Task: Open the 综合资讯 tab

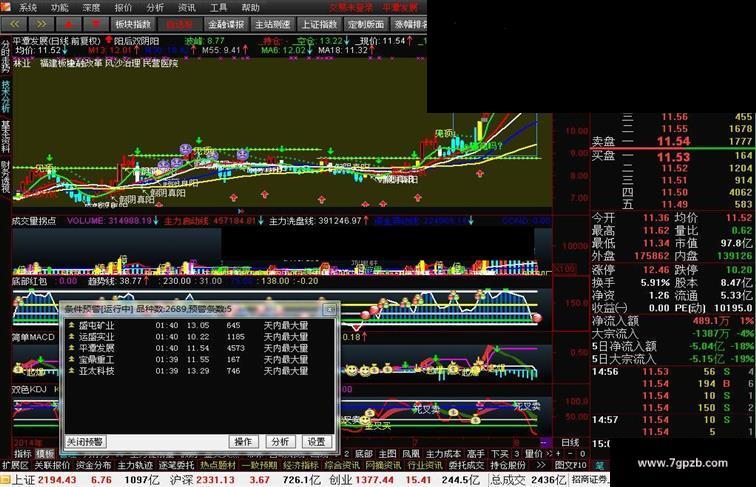Action: (343, 465)
